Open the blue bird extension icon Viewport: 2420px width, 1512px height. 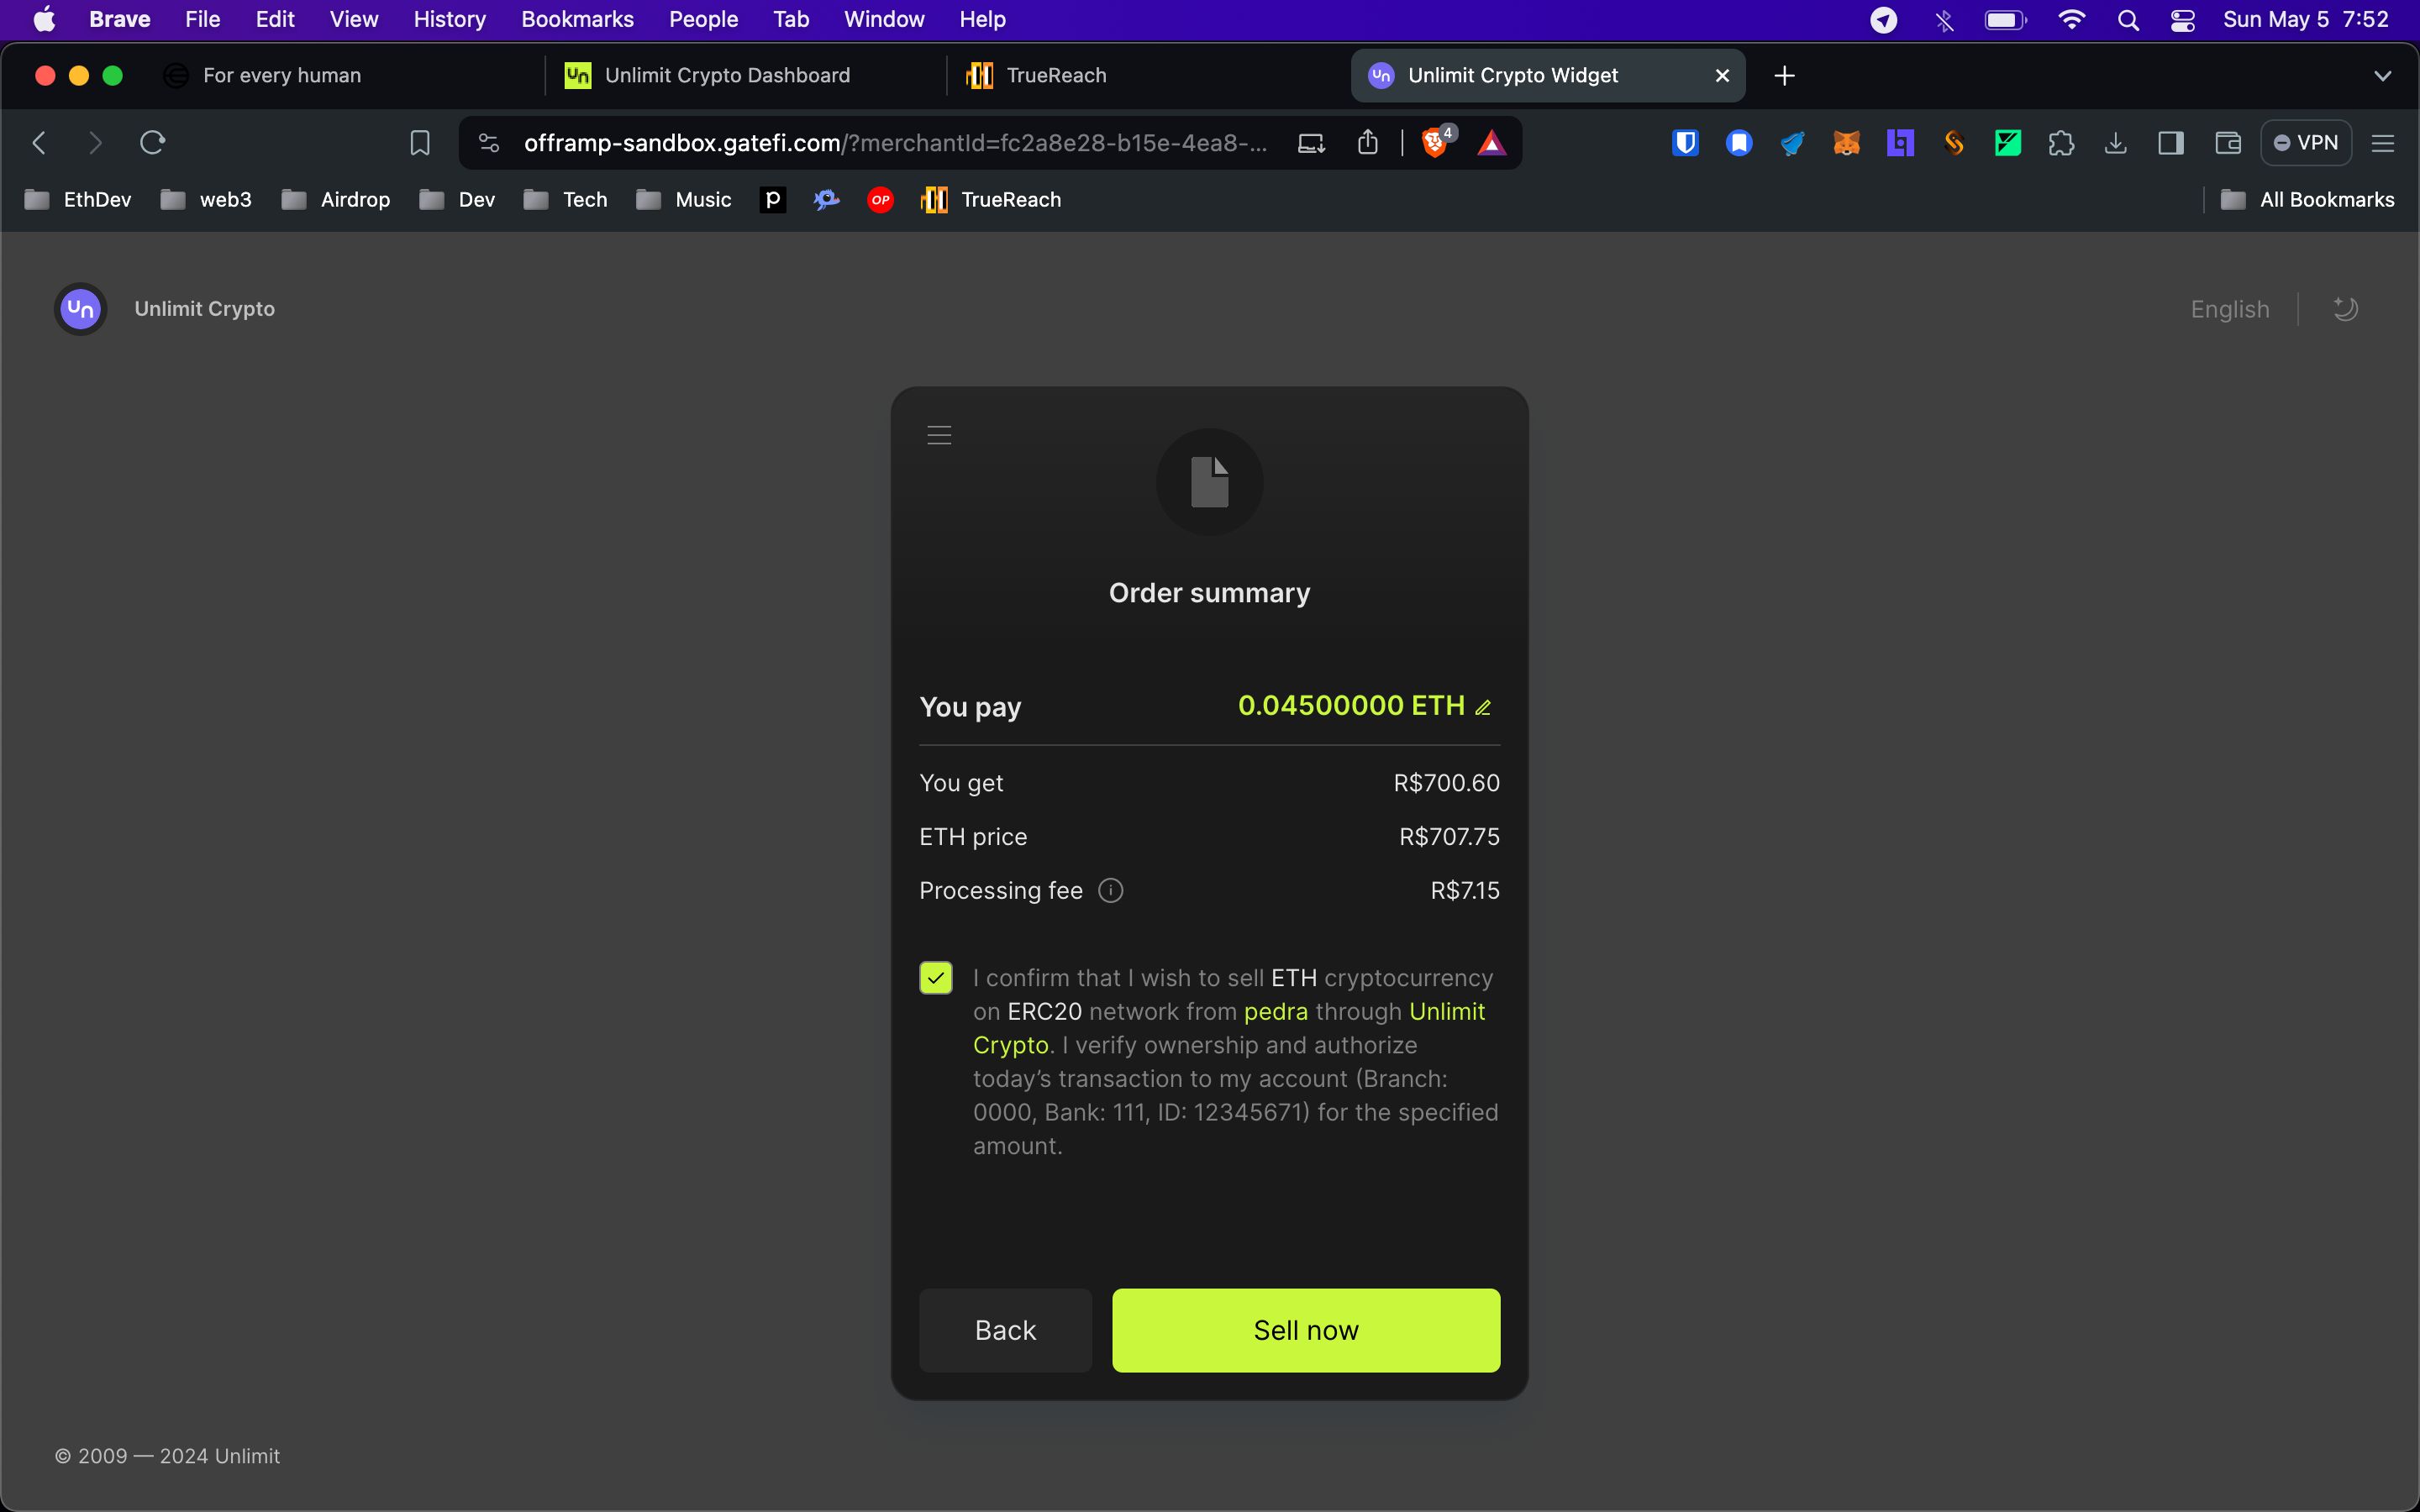[1792, 143]
